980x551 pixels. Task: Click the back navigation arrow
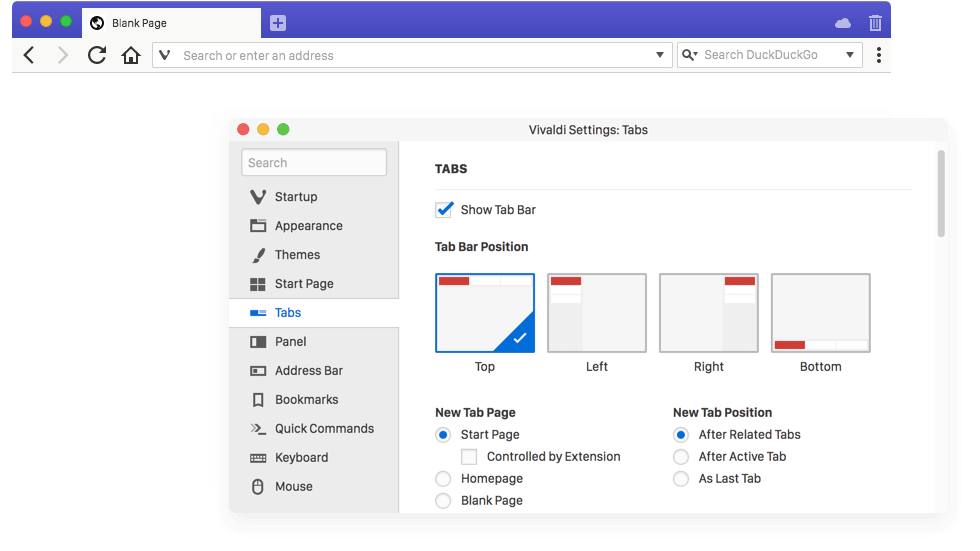click(29, 55)
